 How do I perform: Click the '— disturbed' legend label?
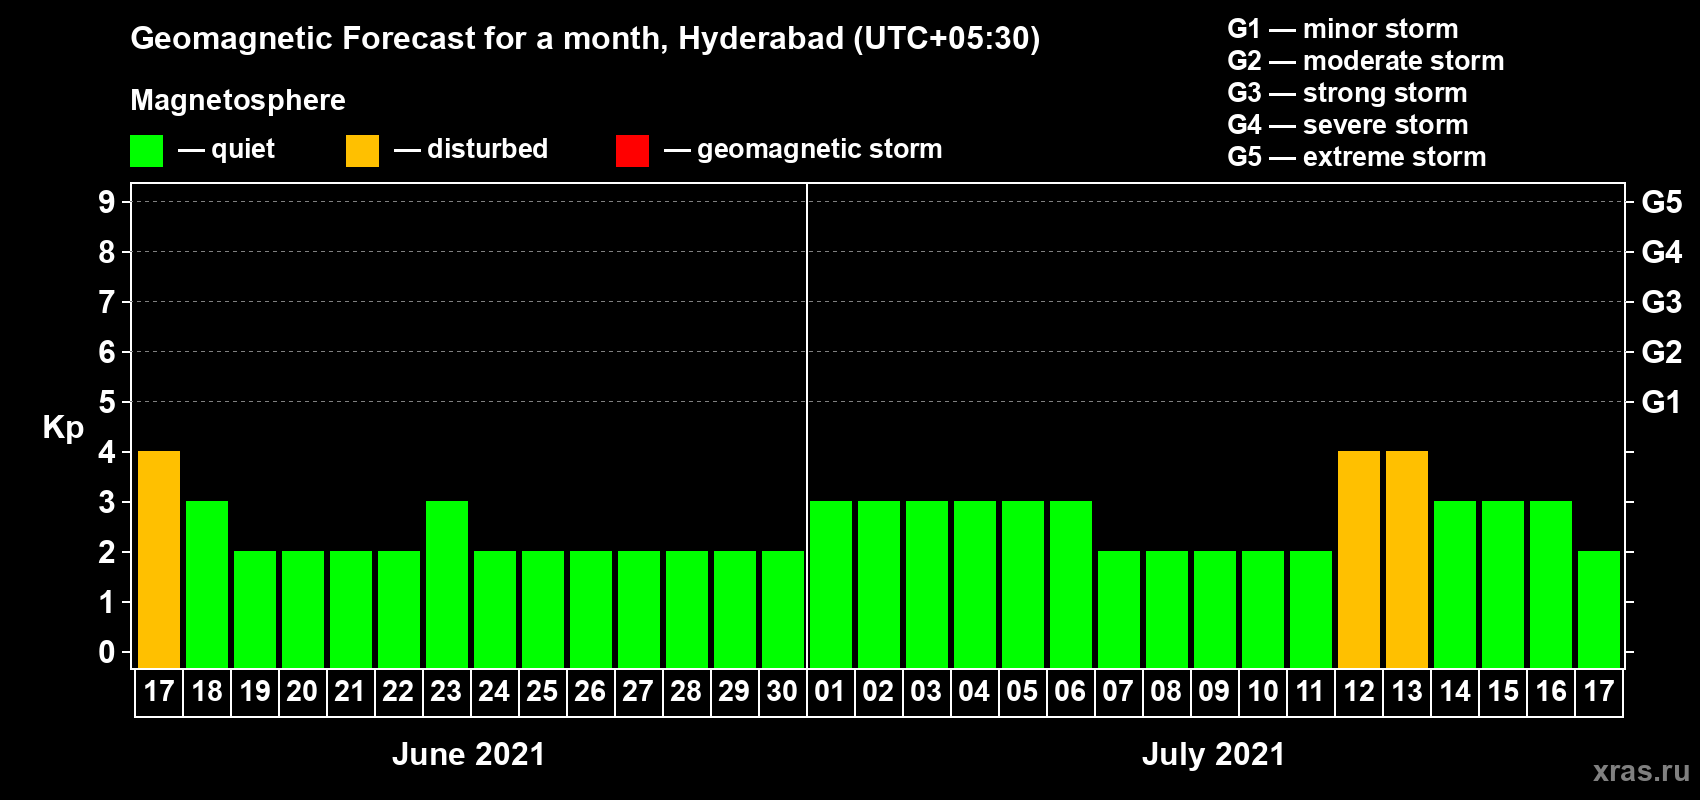coord(471,149)
